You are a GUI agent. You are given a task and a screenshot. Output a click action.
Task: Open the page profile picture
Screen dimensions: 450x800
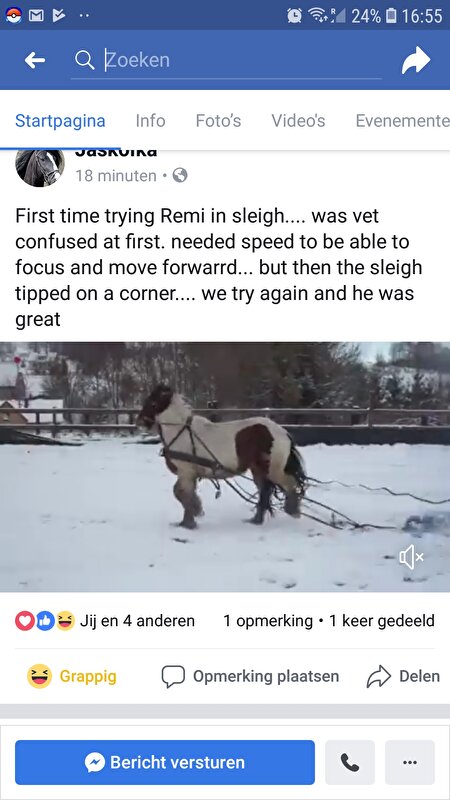tap(40, 167)
